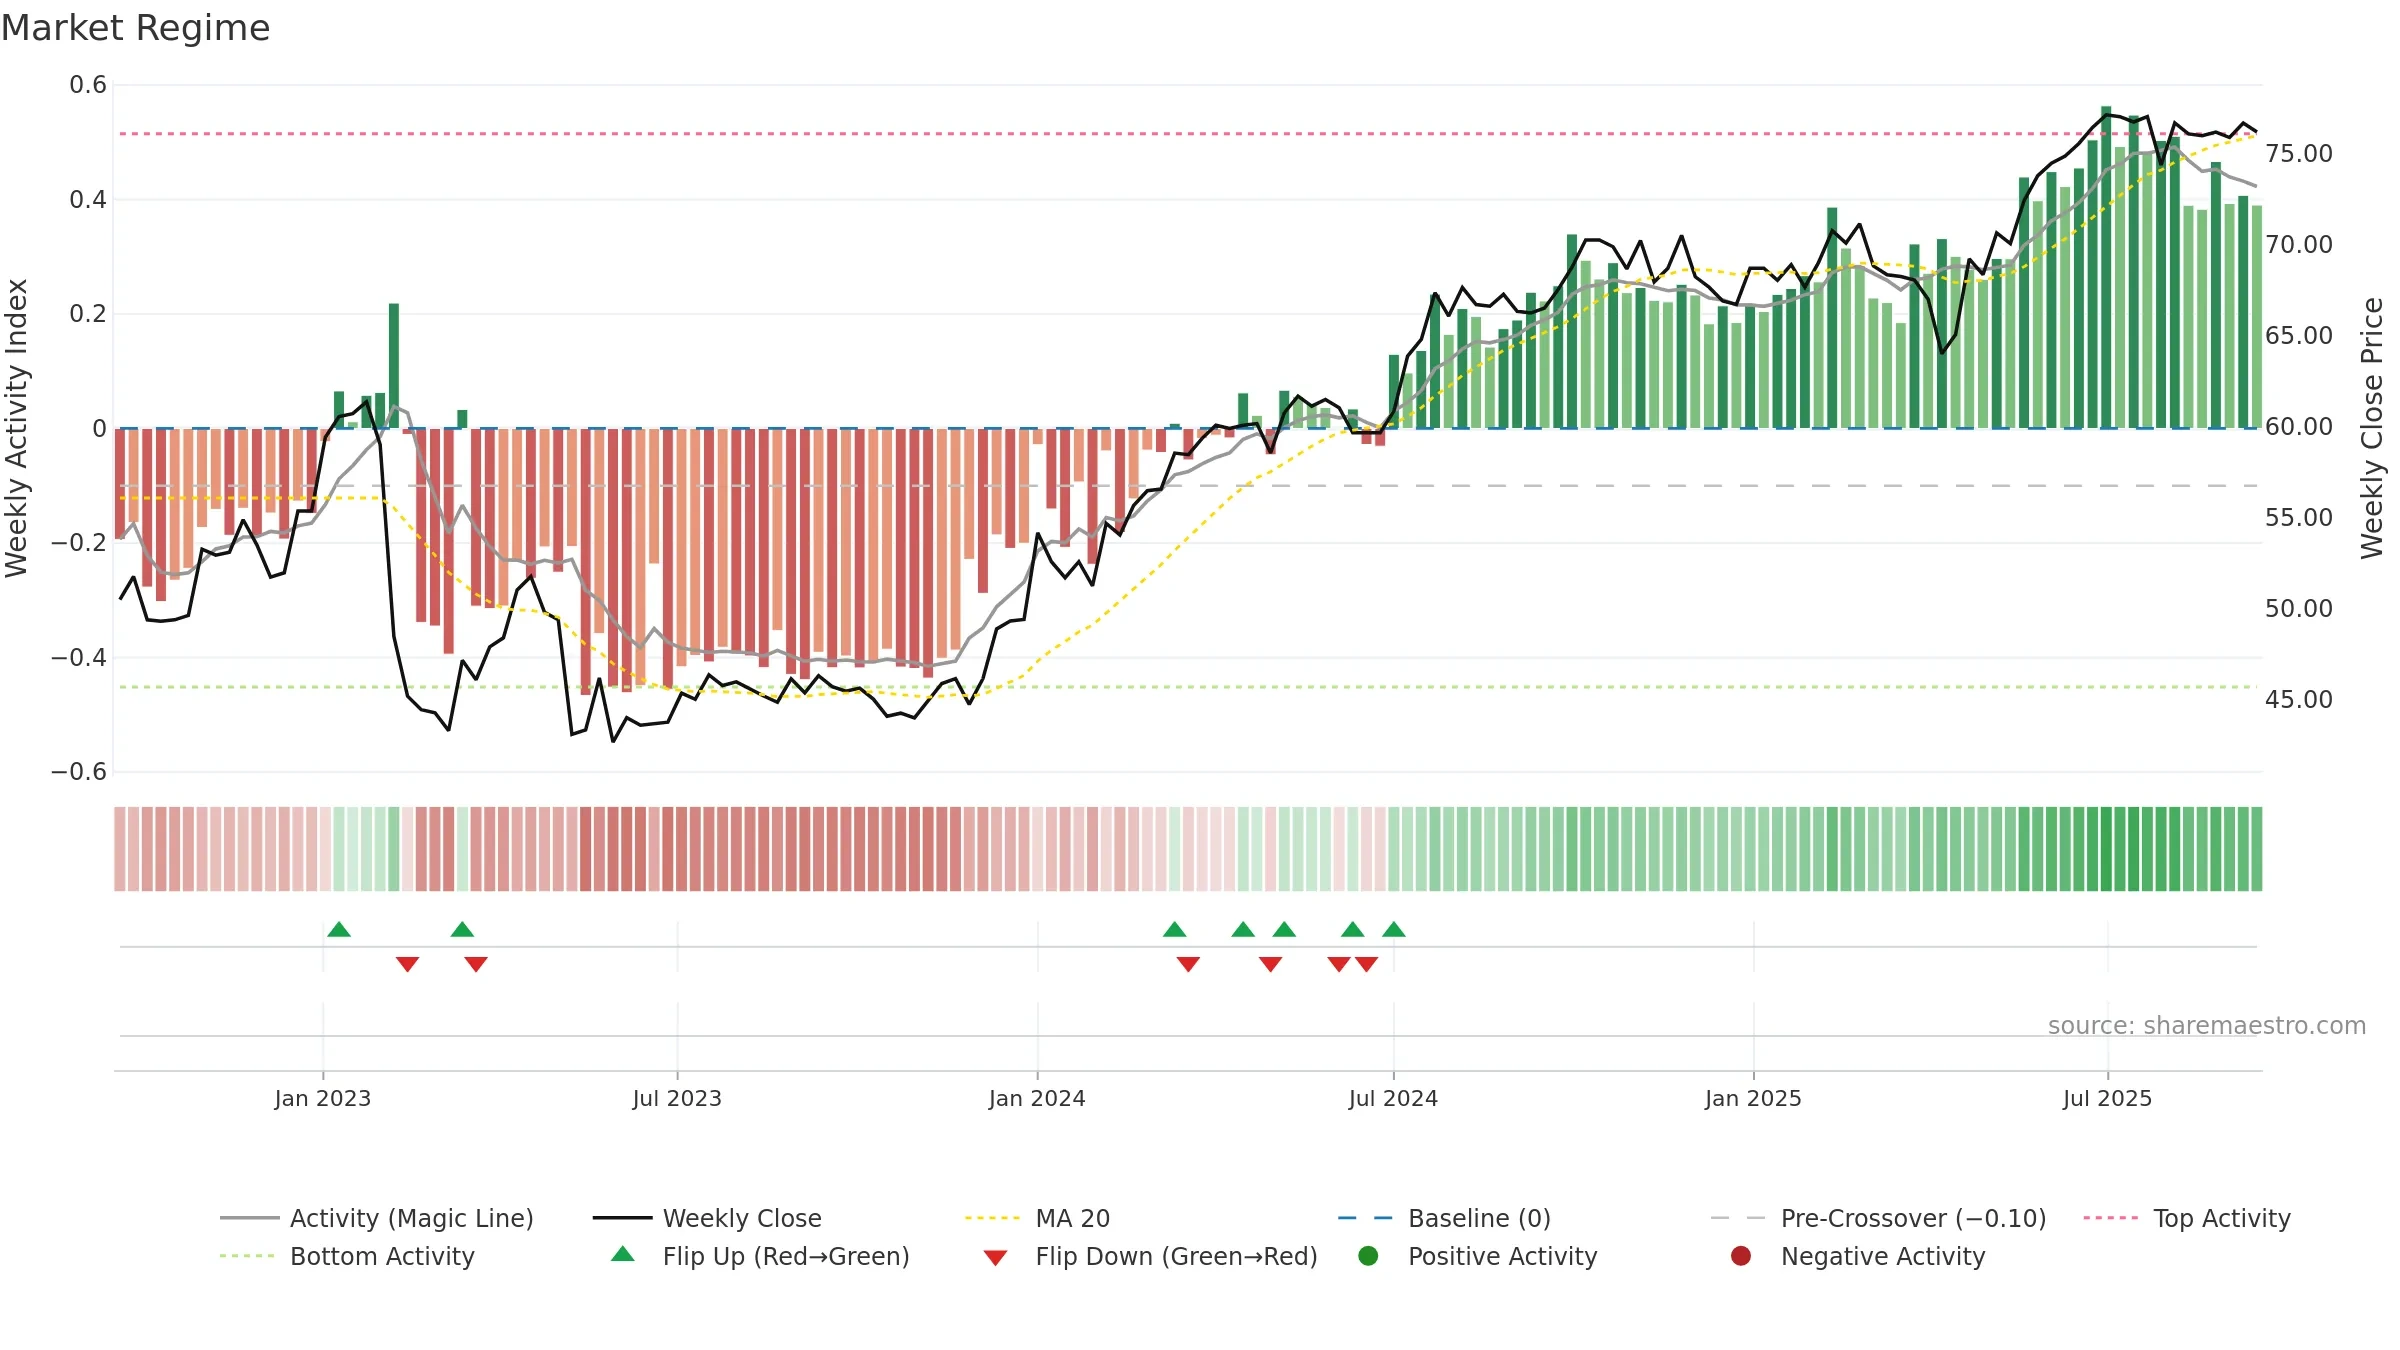Screen dimensions: 2400x1350
Task: Toggle the Flip Up (Red→Green) legend entry
Action: pos(760,1256)
